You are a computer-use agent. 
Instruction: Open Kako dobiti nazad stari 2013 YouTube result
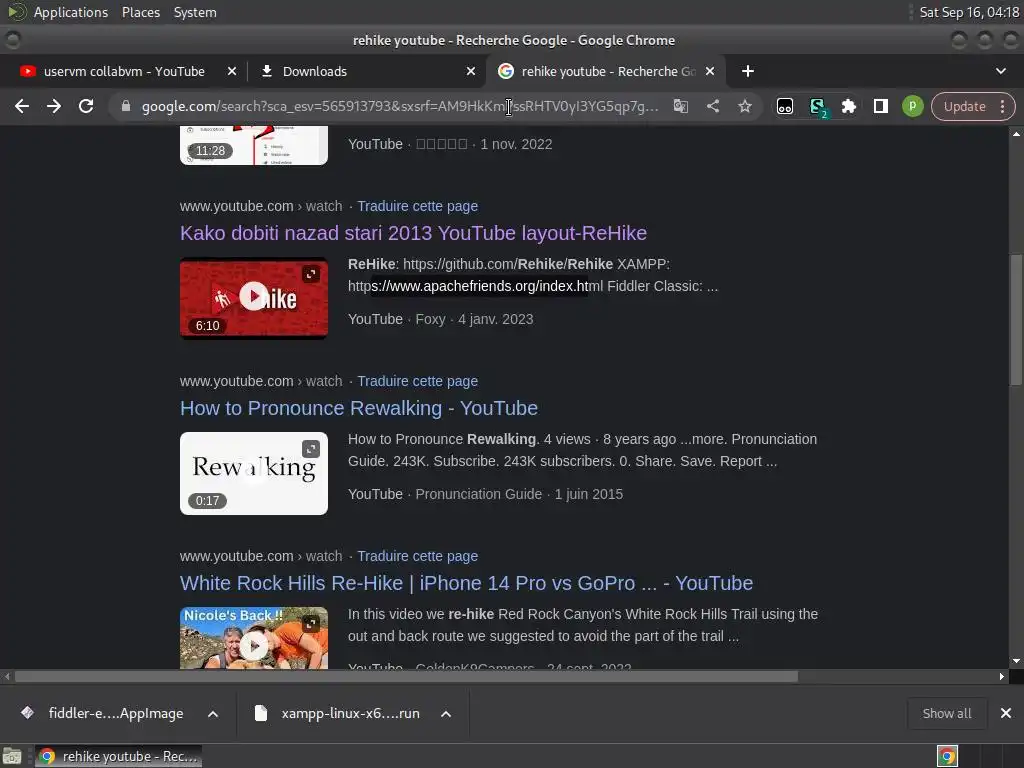pyautogui.click(x=413, y=233)
